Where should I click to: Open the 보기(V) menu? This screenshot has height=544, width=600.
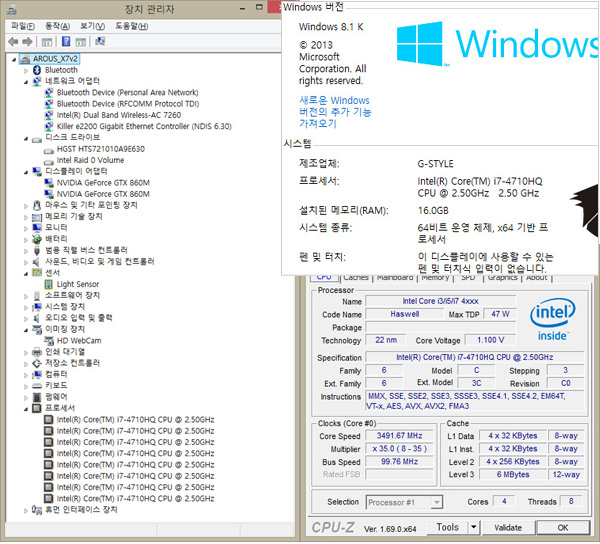coord(92,26)
